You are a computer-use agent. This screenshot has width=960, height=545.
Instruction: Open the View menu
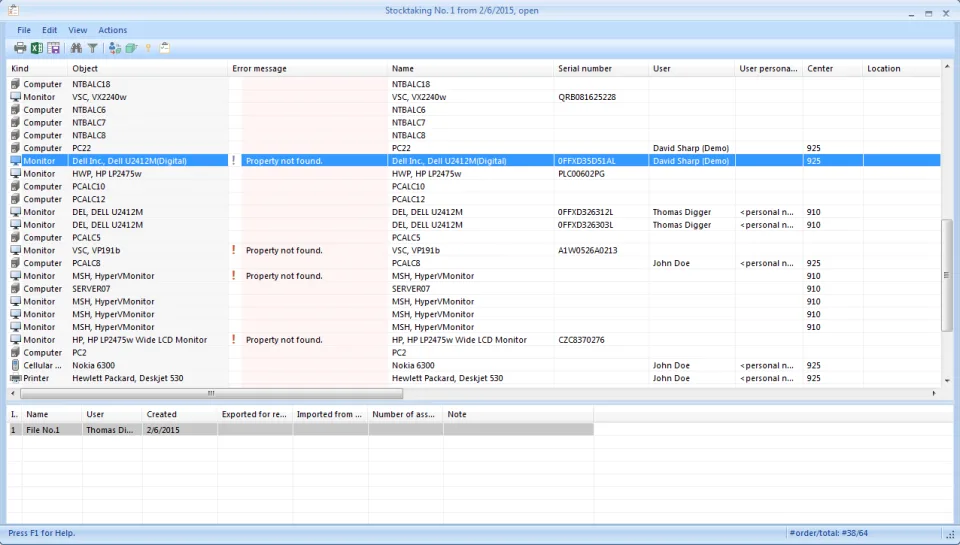(x=77, y=30)
